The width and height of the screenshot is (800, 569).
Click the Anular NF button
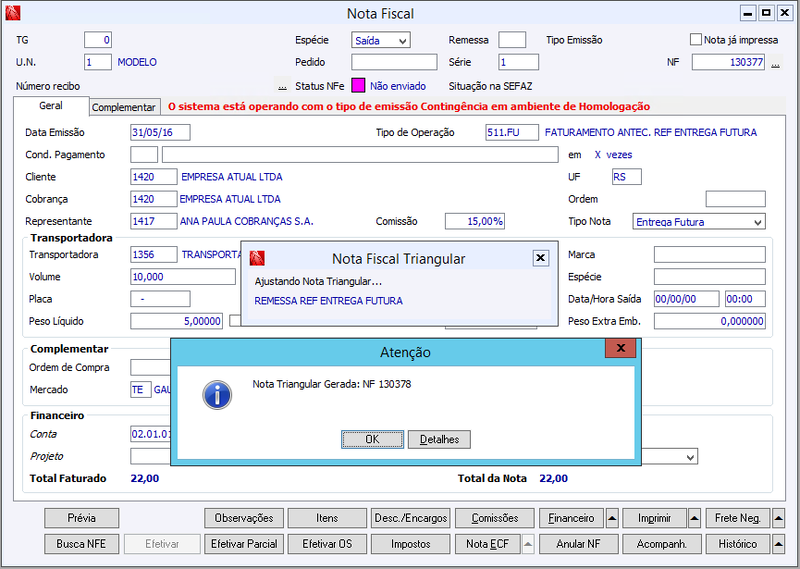click(579, 544)
